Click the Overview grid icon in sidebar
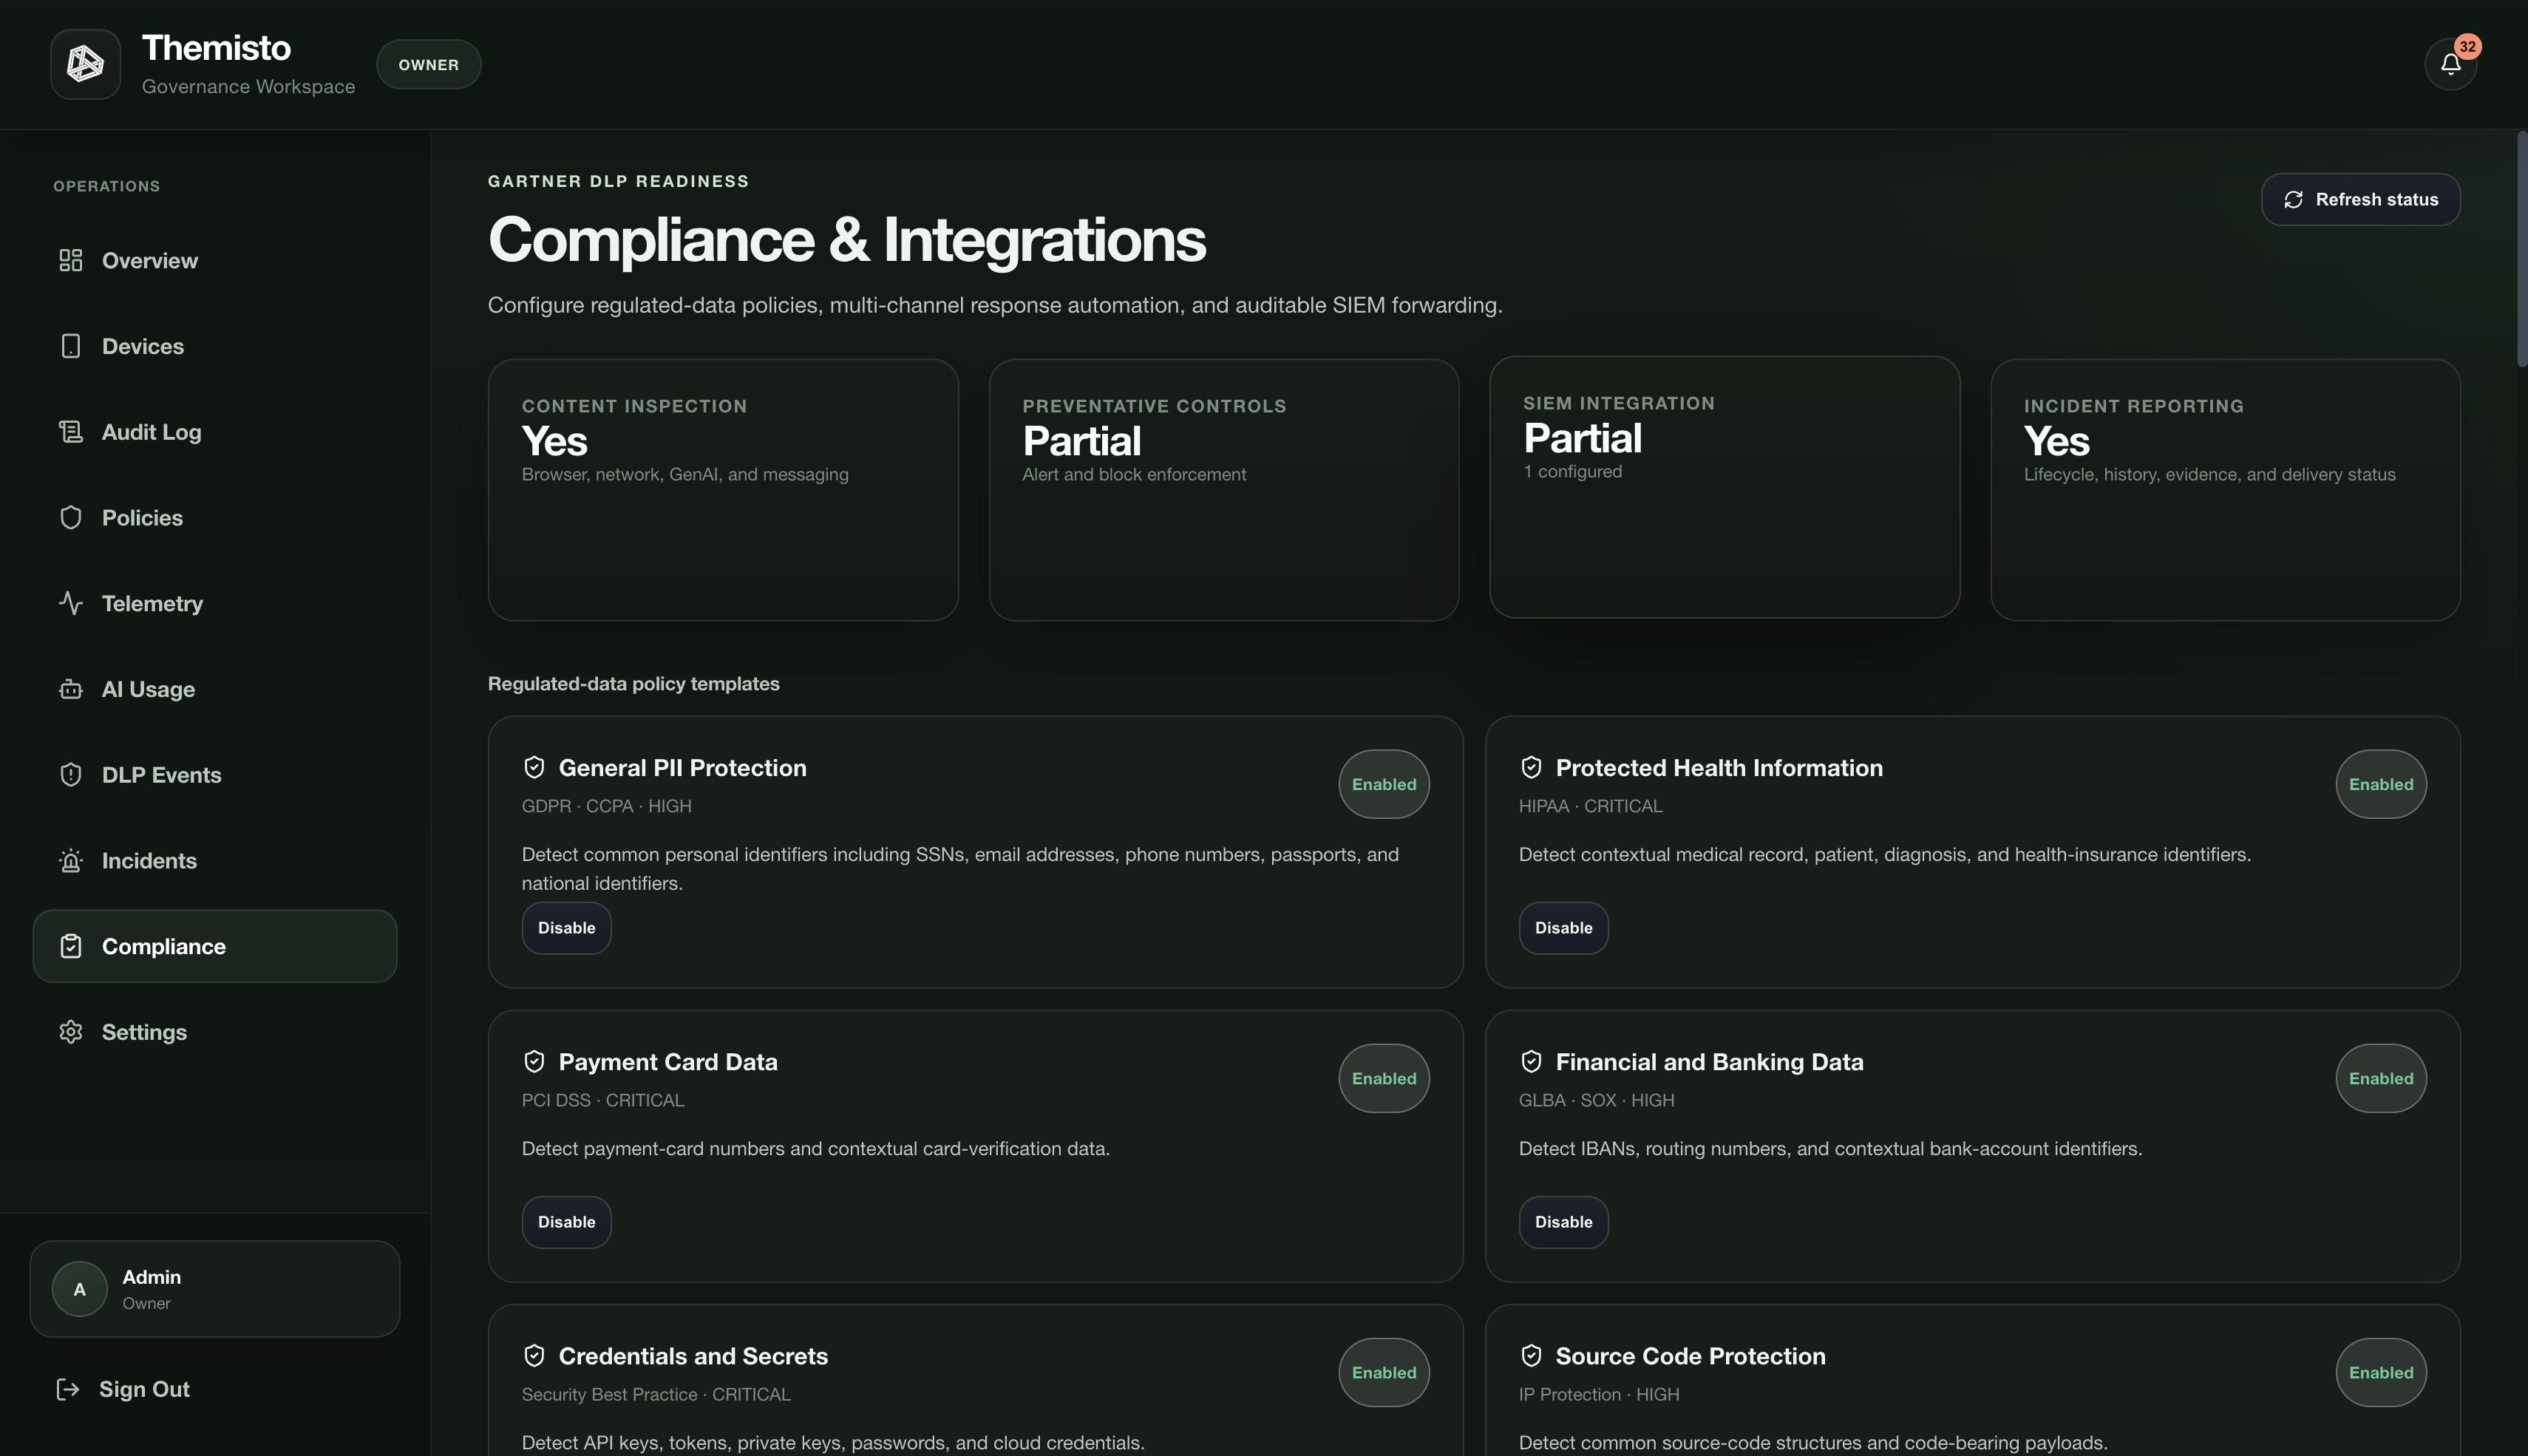Image resolution: width=2528 pixels, height=1456 pixels. tap(70, 261)
